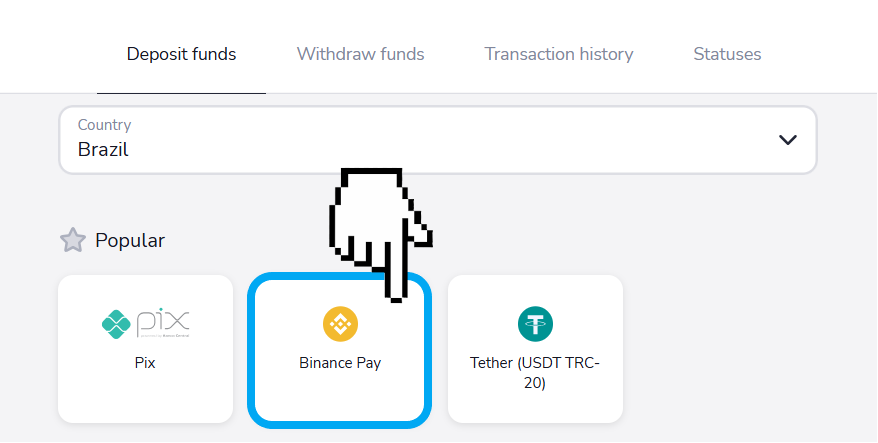
Task: Click the Pix logo icon
Action: [145, 324]
